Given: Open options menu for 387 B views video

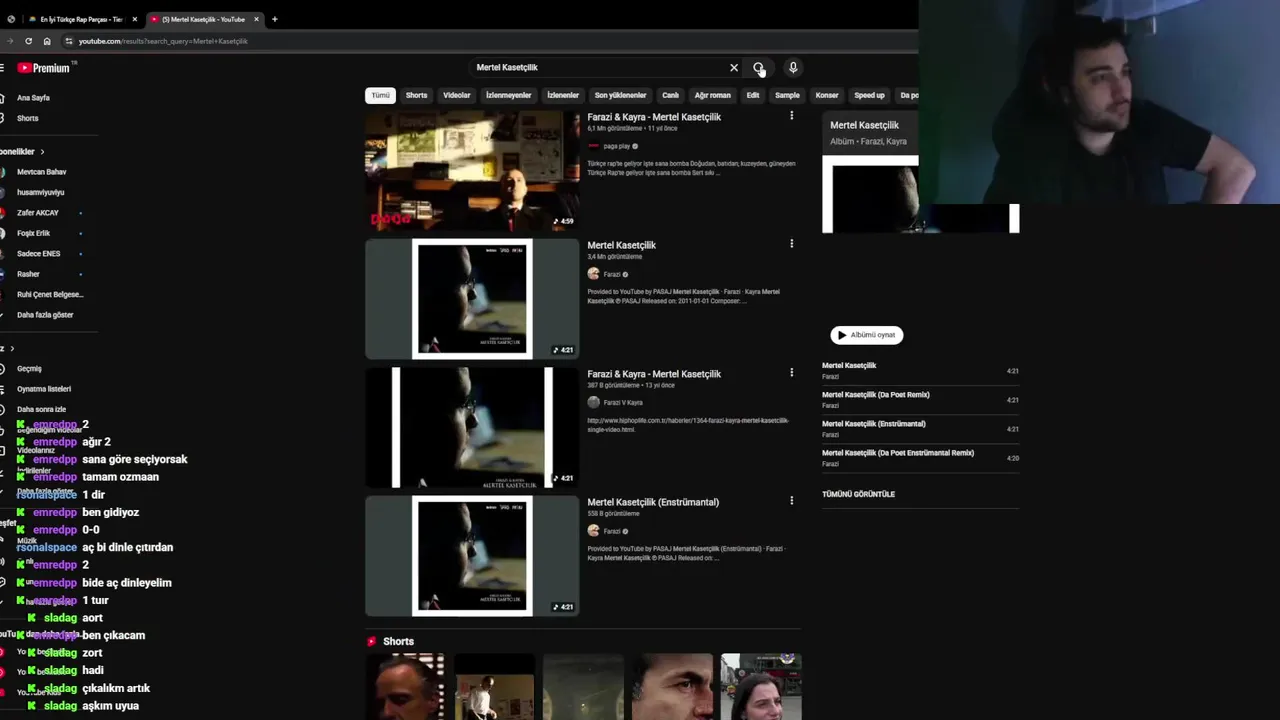Looking at the screenshot, I should point(791,373).
